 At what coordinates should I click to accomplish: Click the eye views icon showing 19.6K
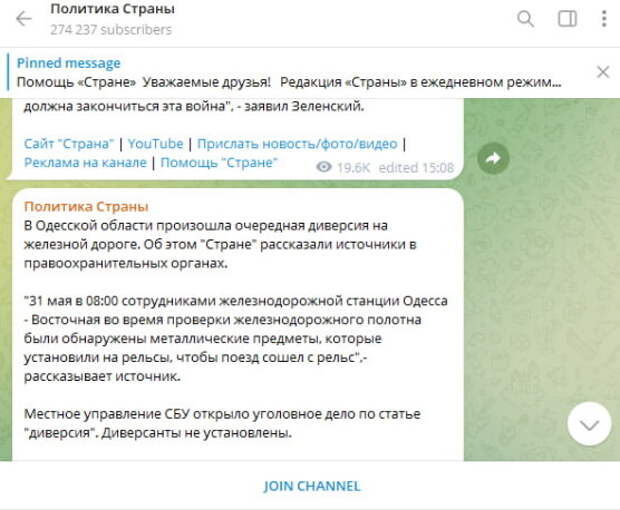click(x=324, y=167)
